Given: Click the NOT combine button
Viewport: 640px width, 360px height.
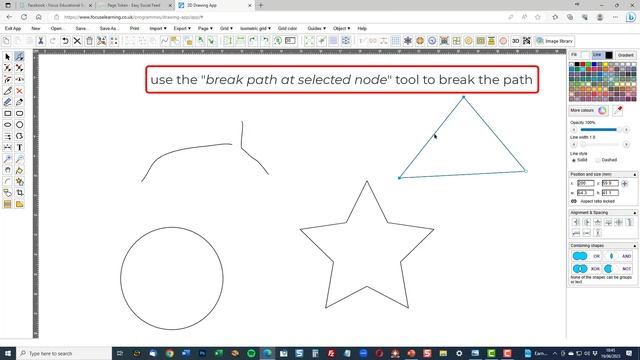Looking at the screenshot, I should [x=618, y=269].
